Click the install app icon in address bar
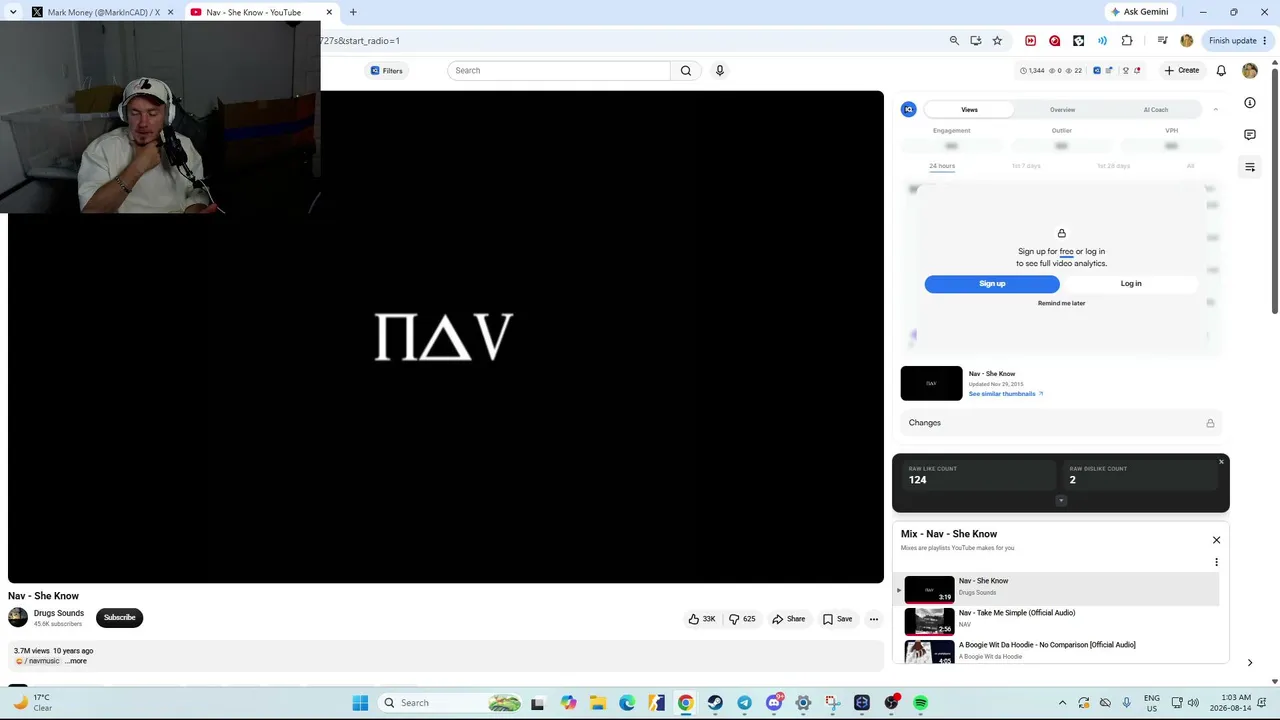This screenshot has height=720, width=1280. (x=976, y=41)
